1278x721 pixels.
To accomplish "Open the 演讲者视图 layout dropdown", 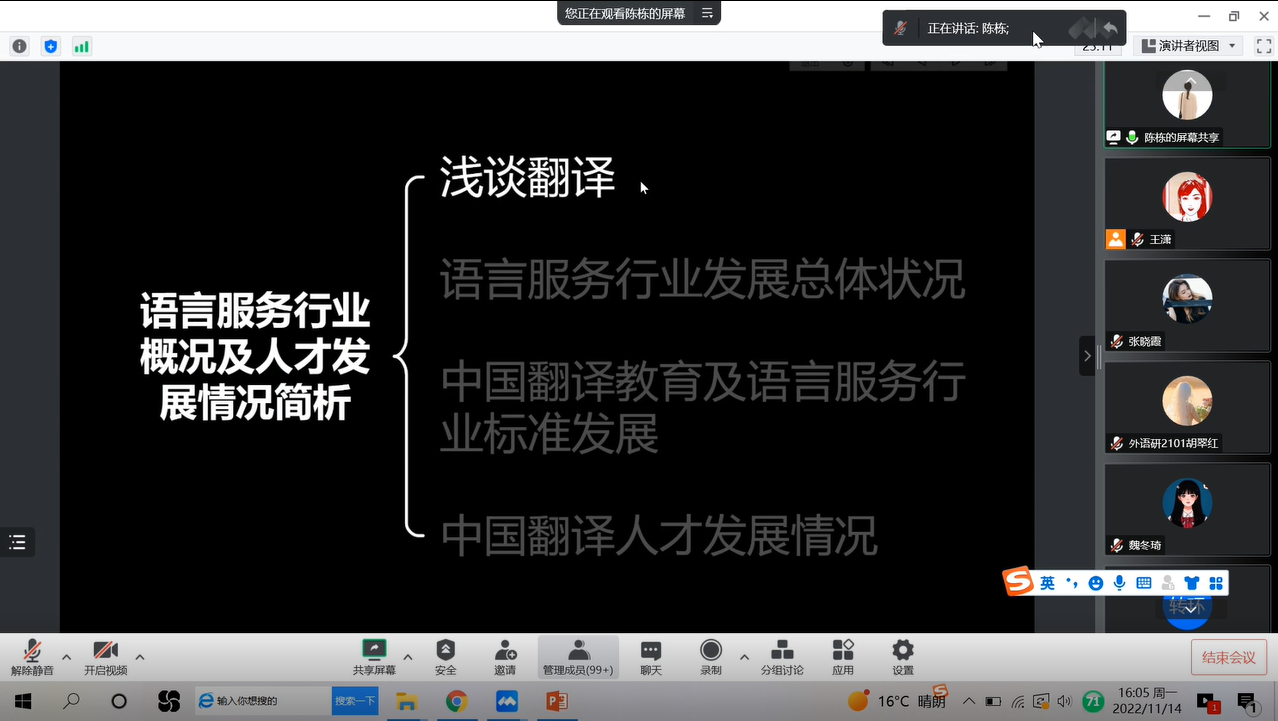I will tap(1189, 46).
